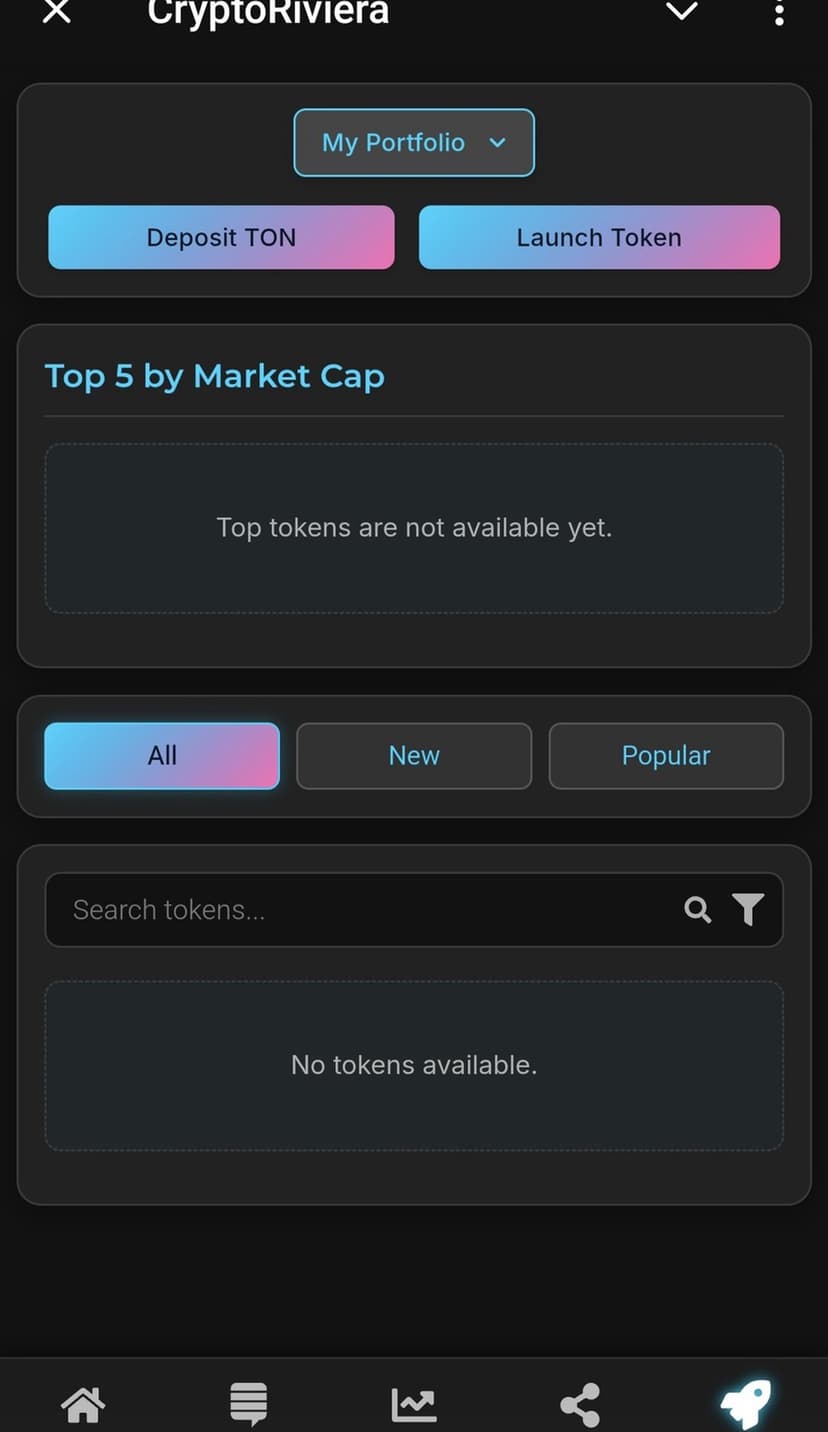Image resolution: width=828 pixels, height=1432 pixels.
Task: Tap the 'Top tokens are not available yet' box
Action: click(414, 528)
